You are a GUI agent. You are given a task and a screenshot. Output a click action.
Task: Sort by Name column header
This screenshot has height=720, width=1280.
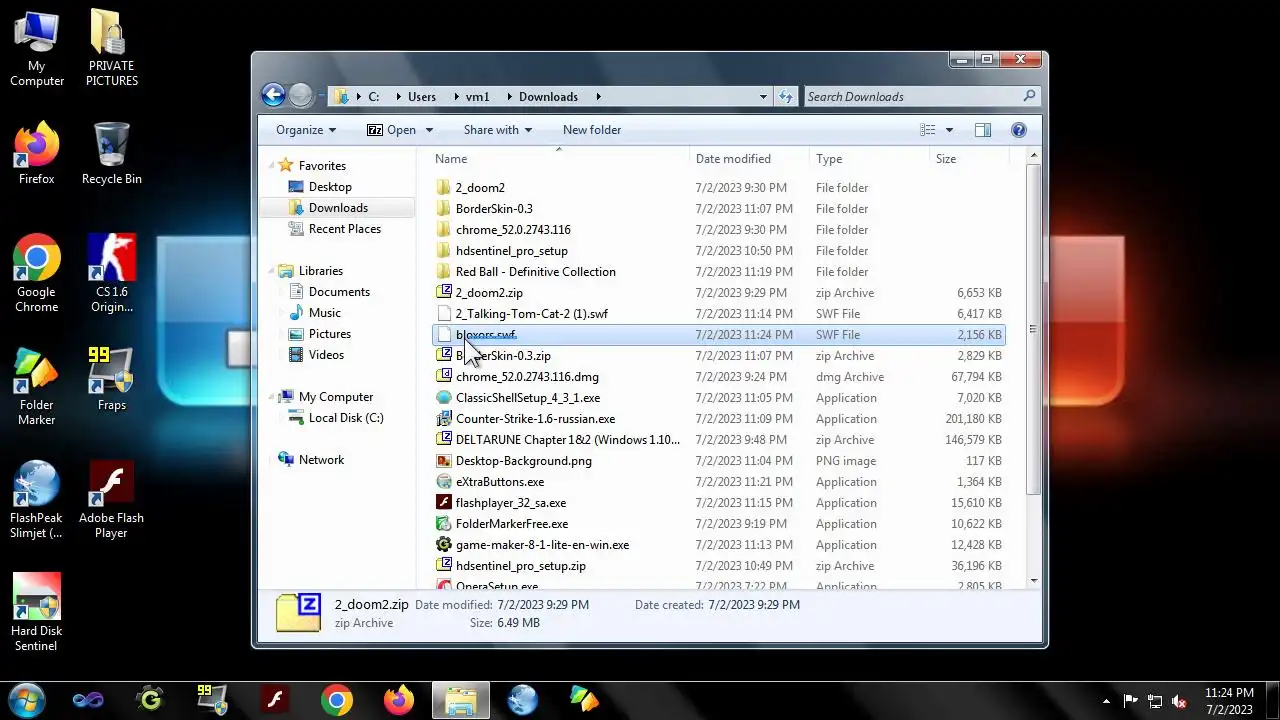pyautogui.click(x=559, y=159)
